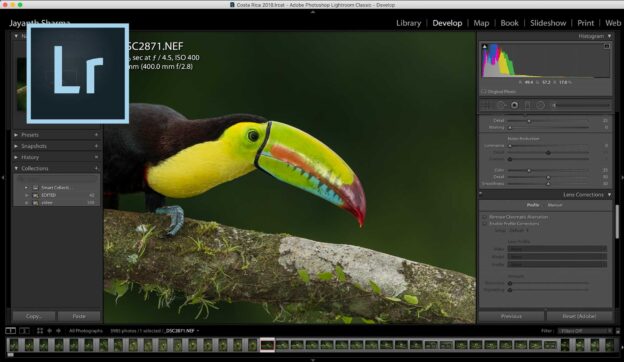Screen dimensions: 624x362
Task: Expand the Smart Collections tree item
Action: (26, 187)
